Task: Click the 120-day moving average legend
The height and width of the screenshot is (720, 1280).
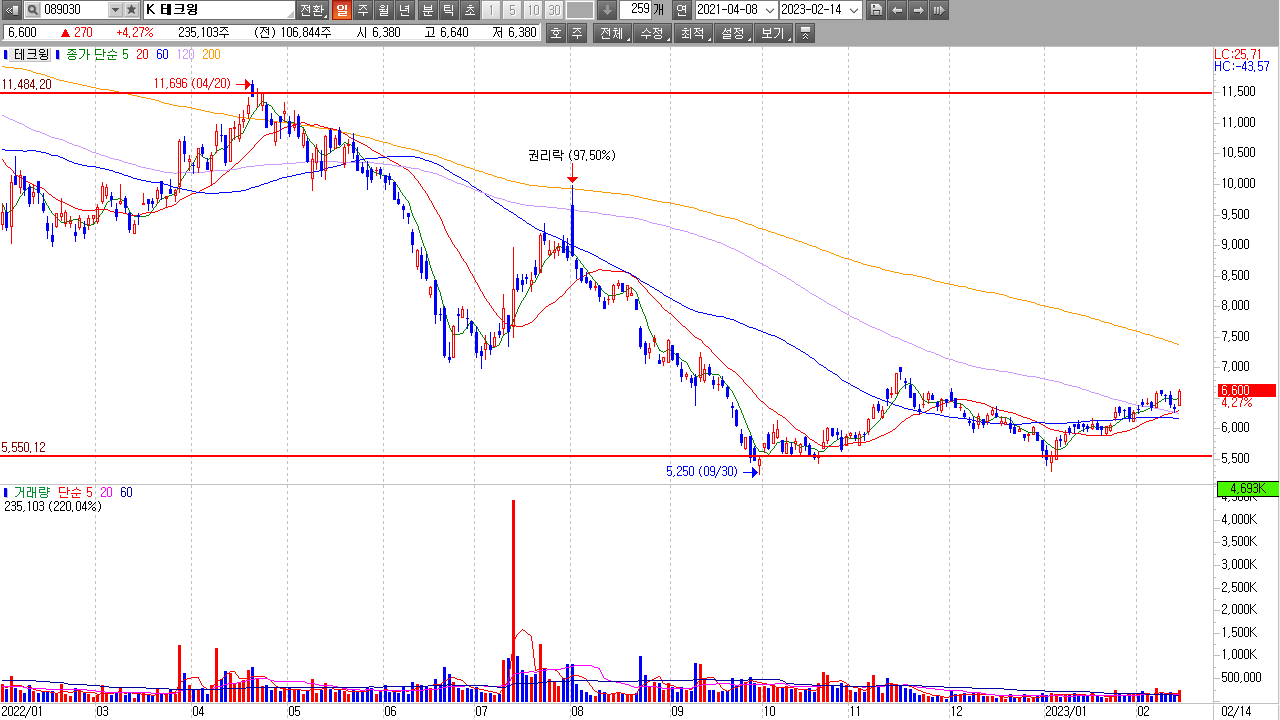Action: pyautogui.click(x=185, y=55)
